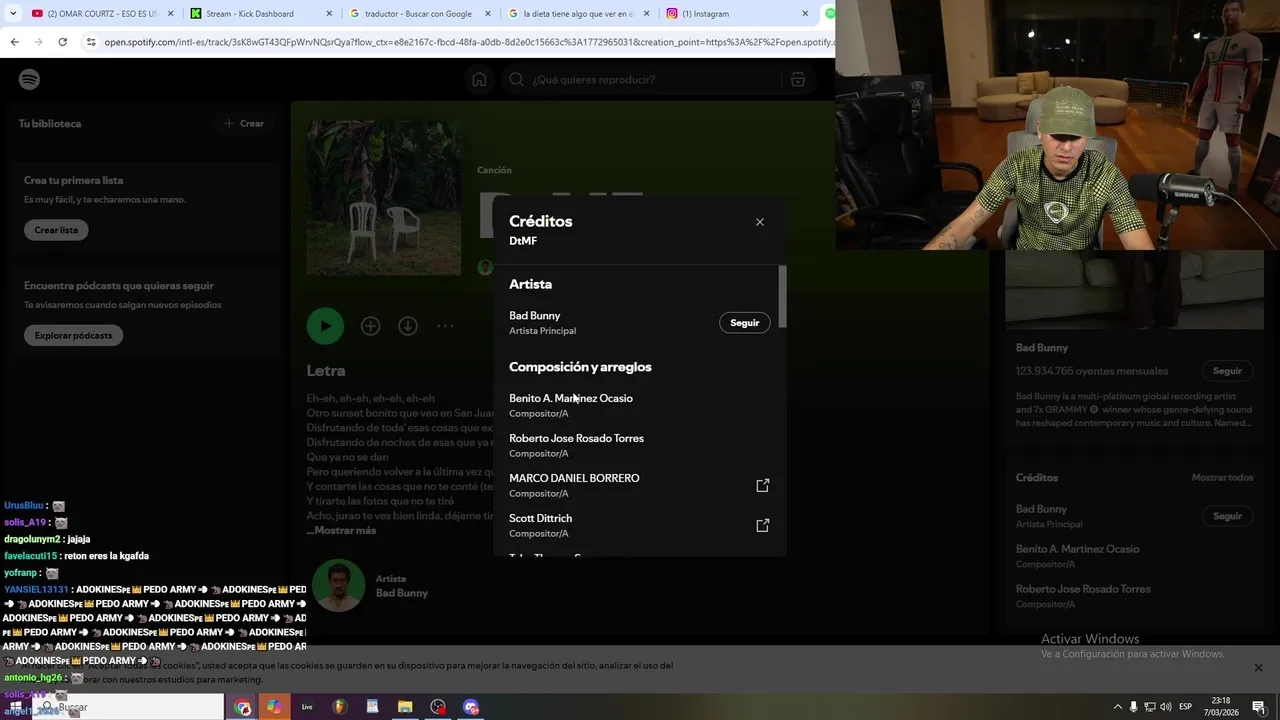Viewport: 1280px width, 720px height.
Task: Close the traductor Google tab
Action: (487, 14)
